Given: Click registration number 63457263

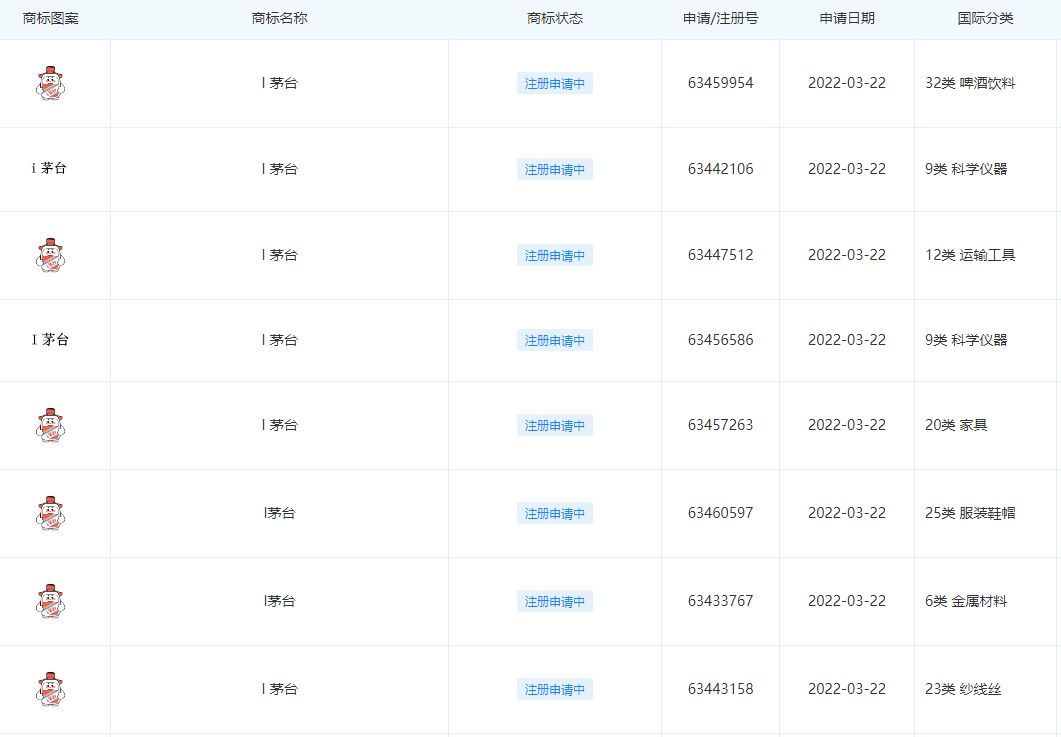Looking at the screenshot, I should pyautogui.click(x=721, y=424).
